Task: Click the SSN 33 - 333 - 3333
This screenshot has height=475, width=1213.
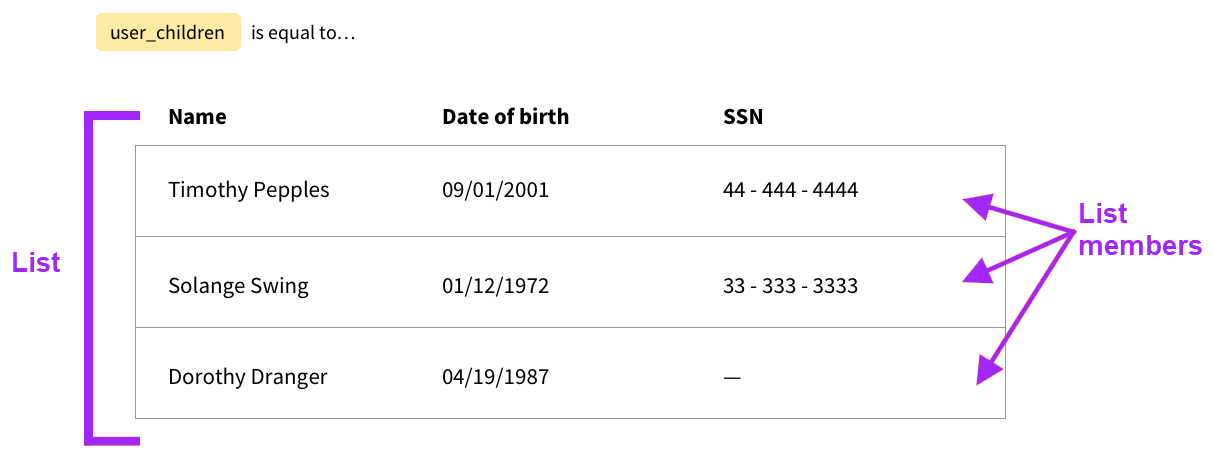Action: coord(790,287)
